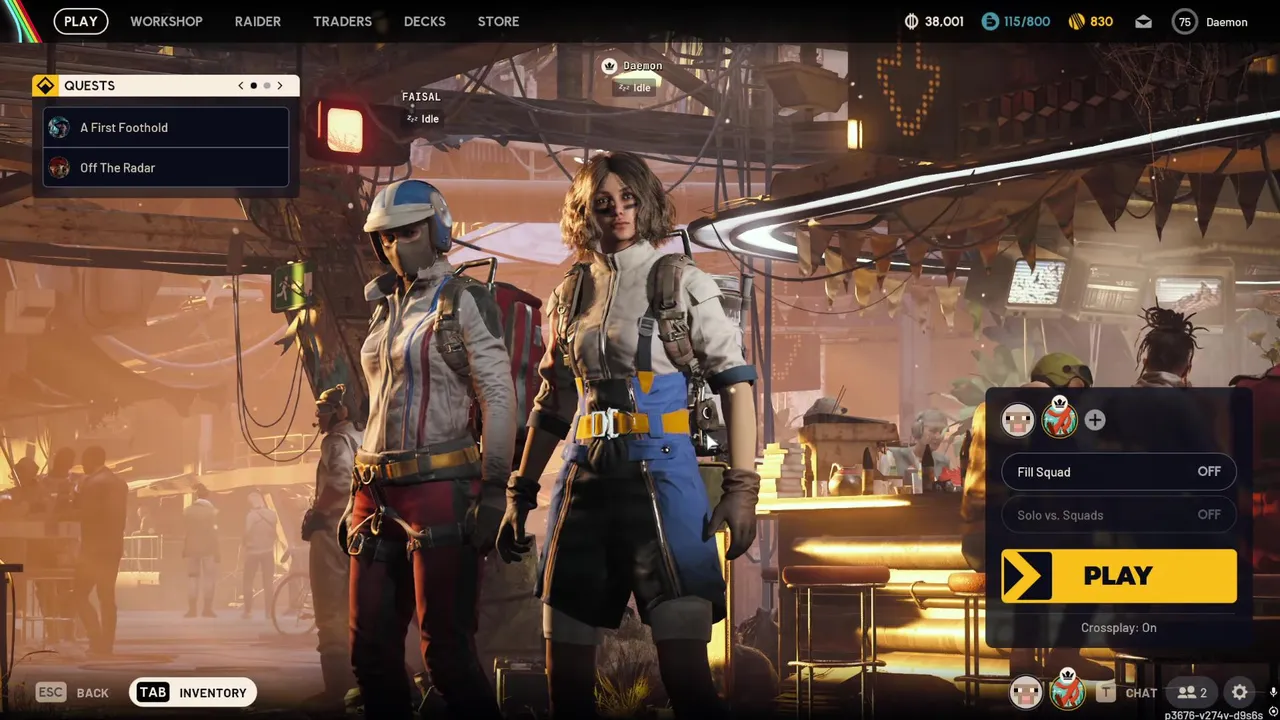This screenshot has height=720, width=1280.
Task: Select the first quests page dot
Action: tap(253, 86)
